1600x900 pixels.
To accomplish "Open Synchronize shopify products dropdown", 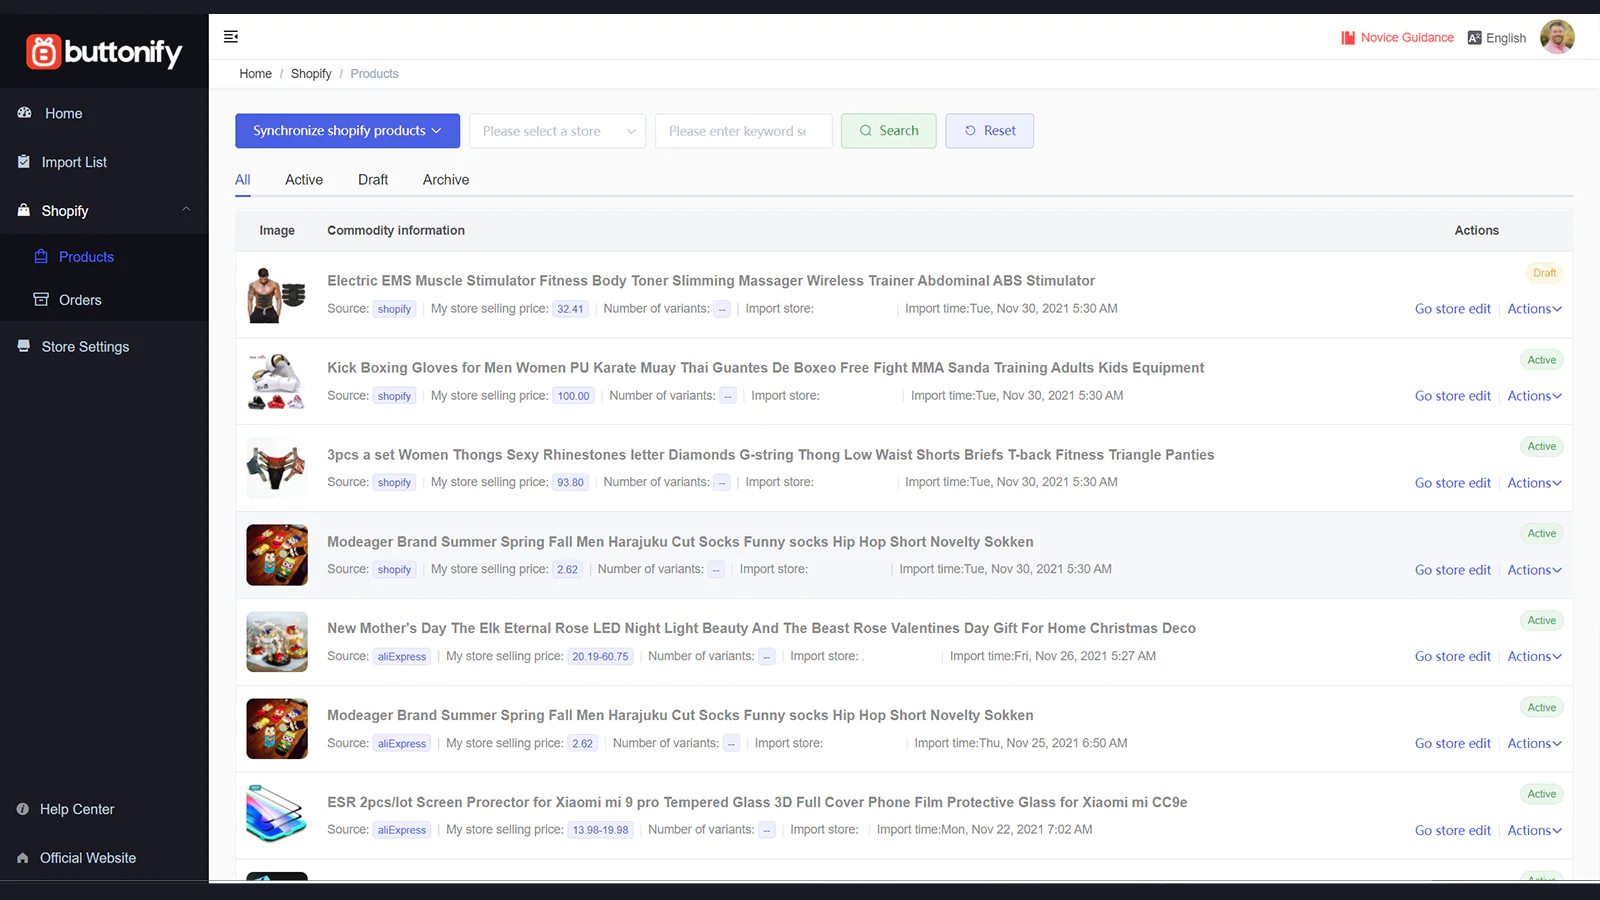I will point(347,131).
